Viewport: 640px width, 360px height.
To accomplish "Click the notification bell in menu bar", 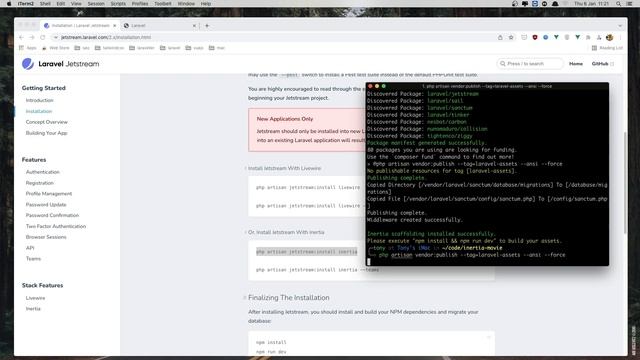I will tap(555, 4).
